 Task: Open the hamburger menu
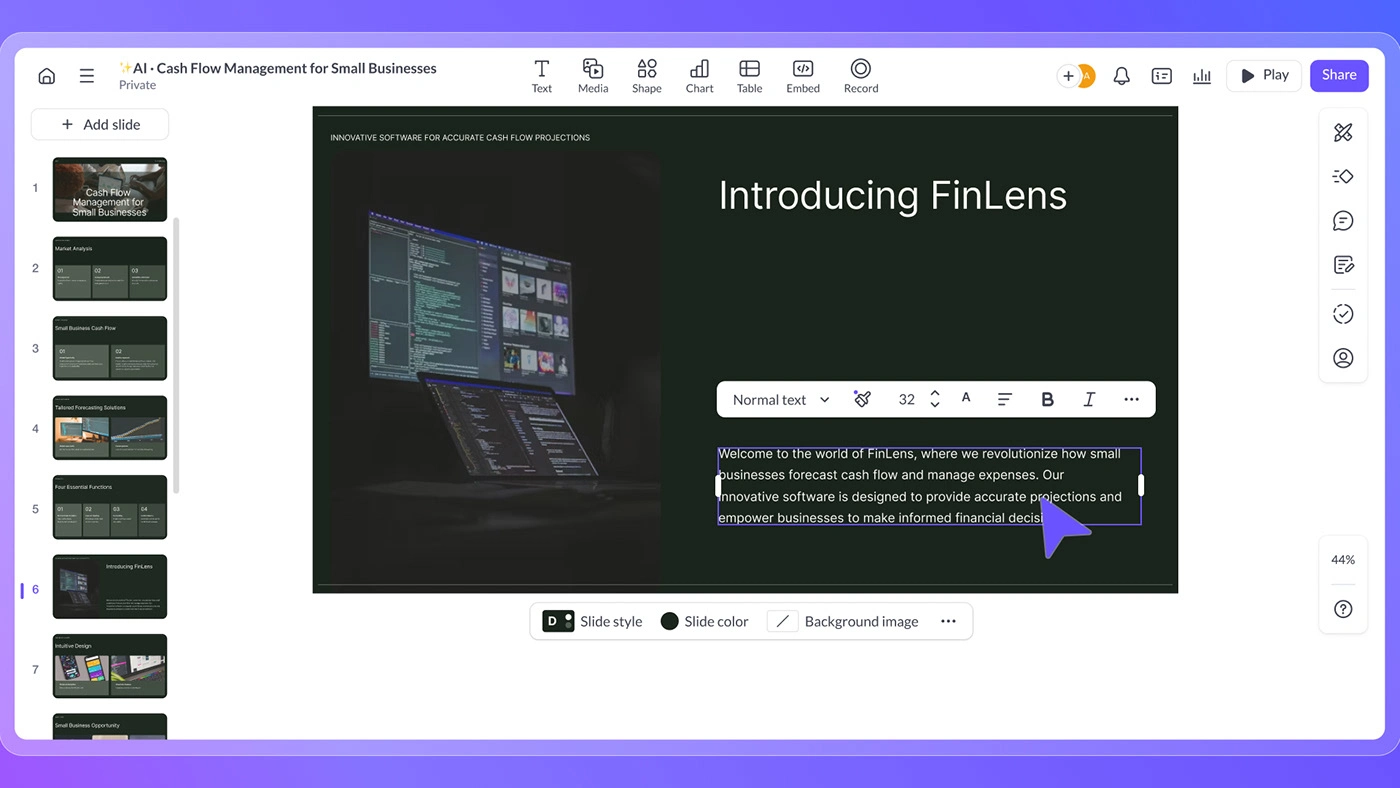[87, 76]
